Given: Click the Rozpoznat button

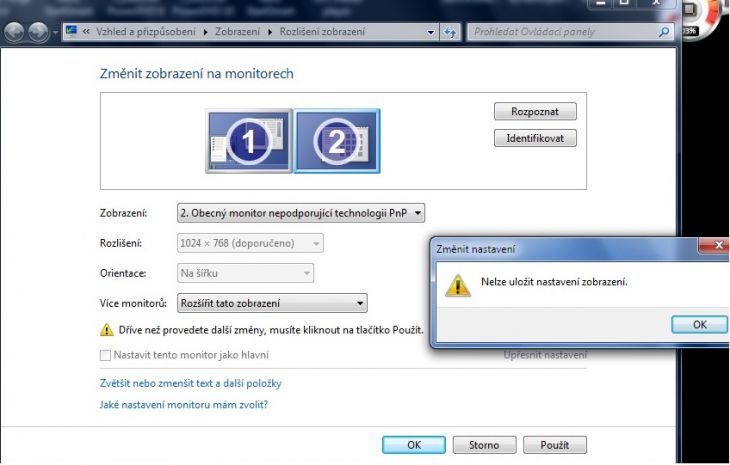Looking at the screenshot, I should click(535, 112).
